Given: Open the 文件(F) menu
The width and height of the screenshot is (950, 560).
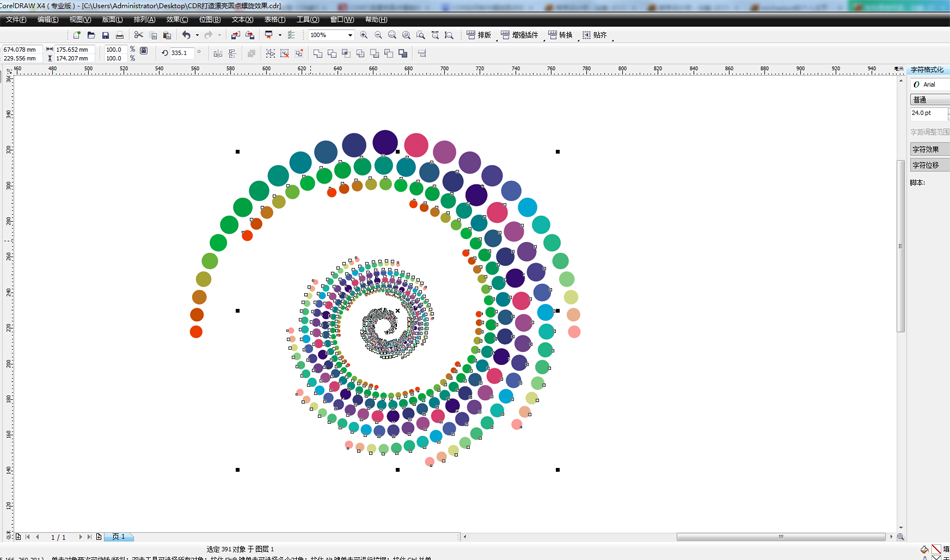Looking at the screenshot, I should coord(16,19).
